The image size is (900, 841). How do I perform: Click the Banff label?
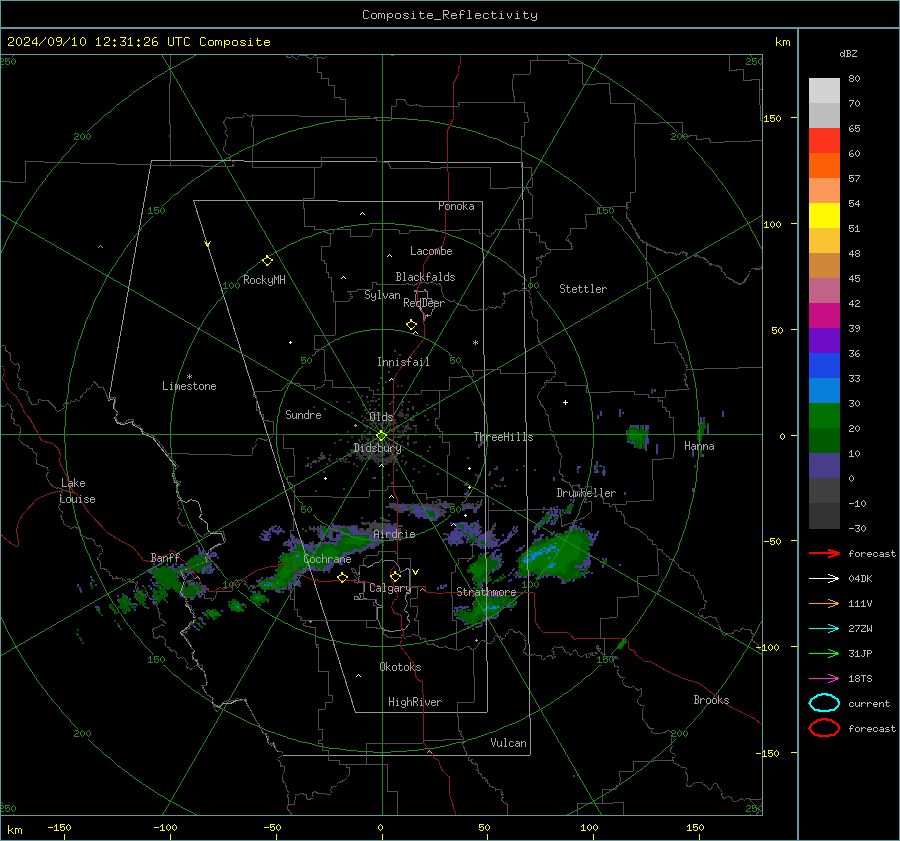(165, 557)
